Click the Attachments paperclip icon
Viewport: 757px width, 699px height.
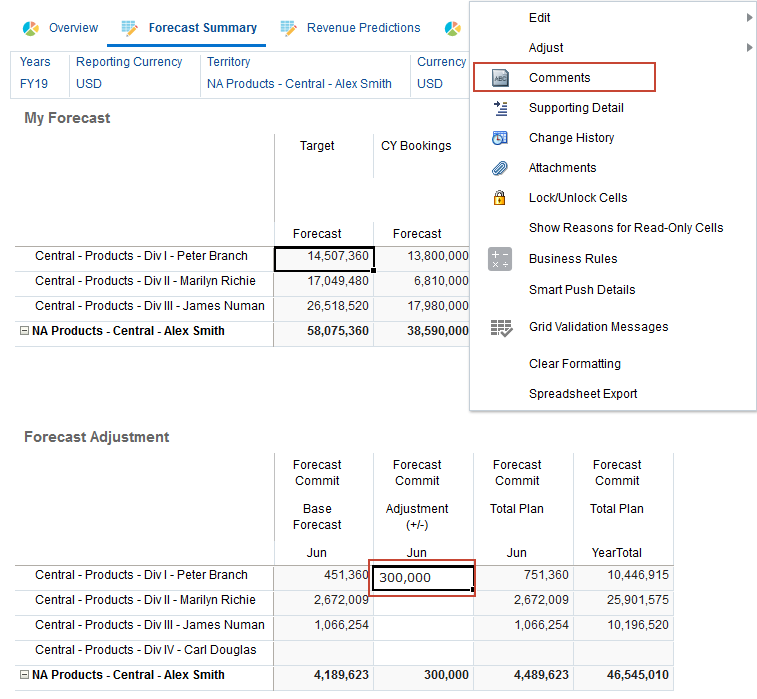pyautogui.click(x=500, y=168)
